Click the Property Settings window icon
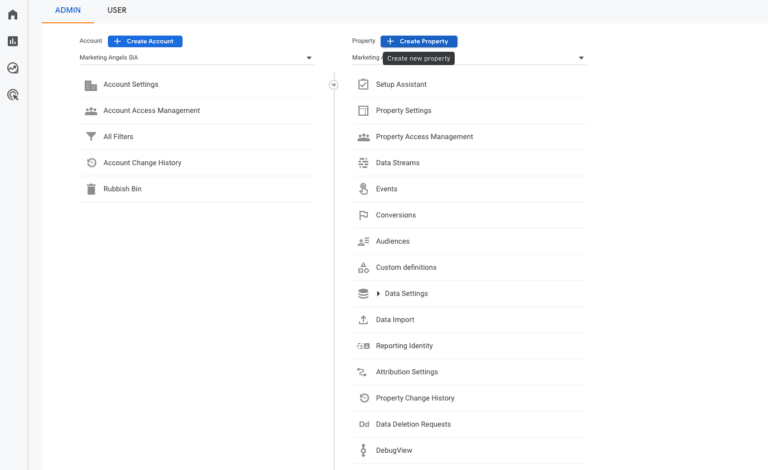The image size is (768, 470). click(x=363, y=111)
